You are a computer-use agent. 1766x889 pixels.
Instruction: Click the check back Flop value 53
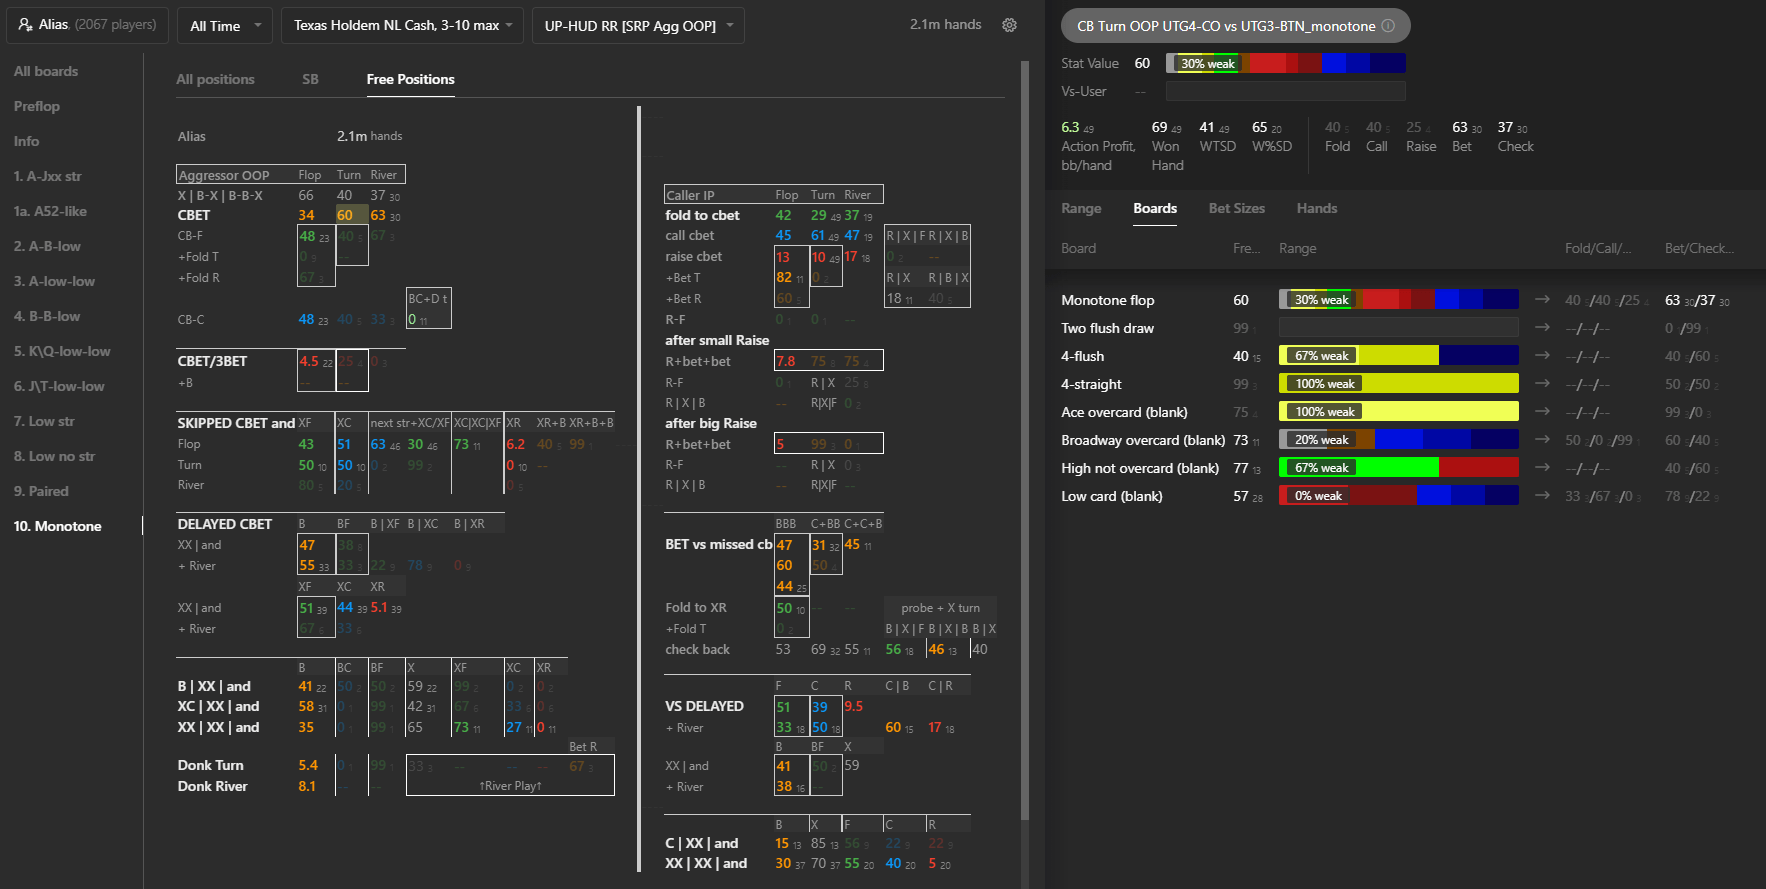coord(783,649)
